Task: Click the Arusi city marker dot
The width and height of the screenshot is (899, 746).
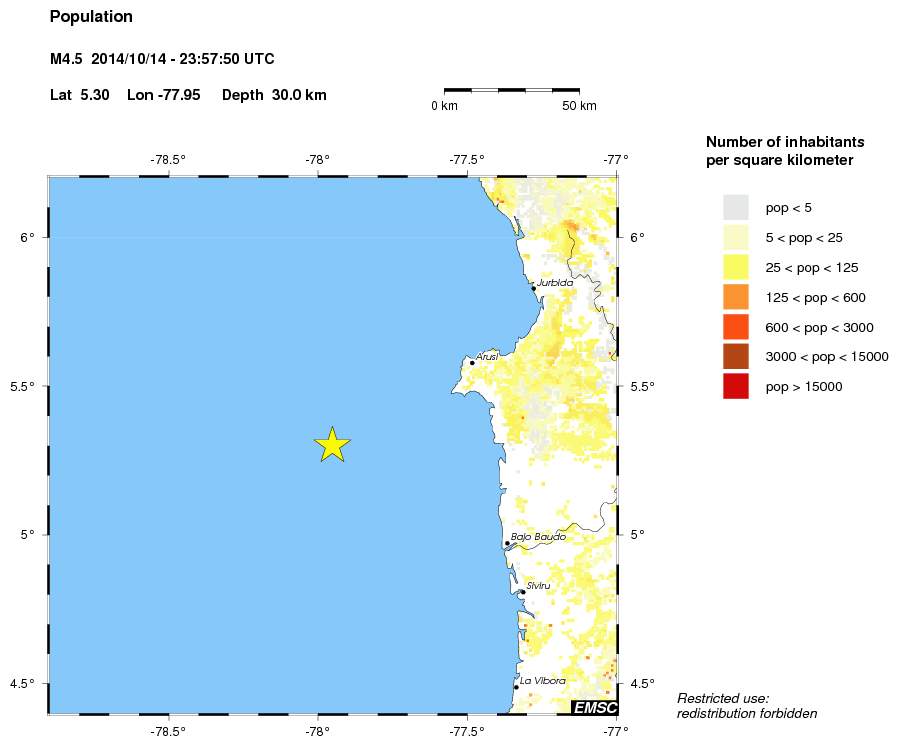Action: [x=472, y=362]
